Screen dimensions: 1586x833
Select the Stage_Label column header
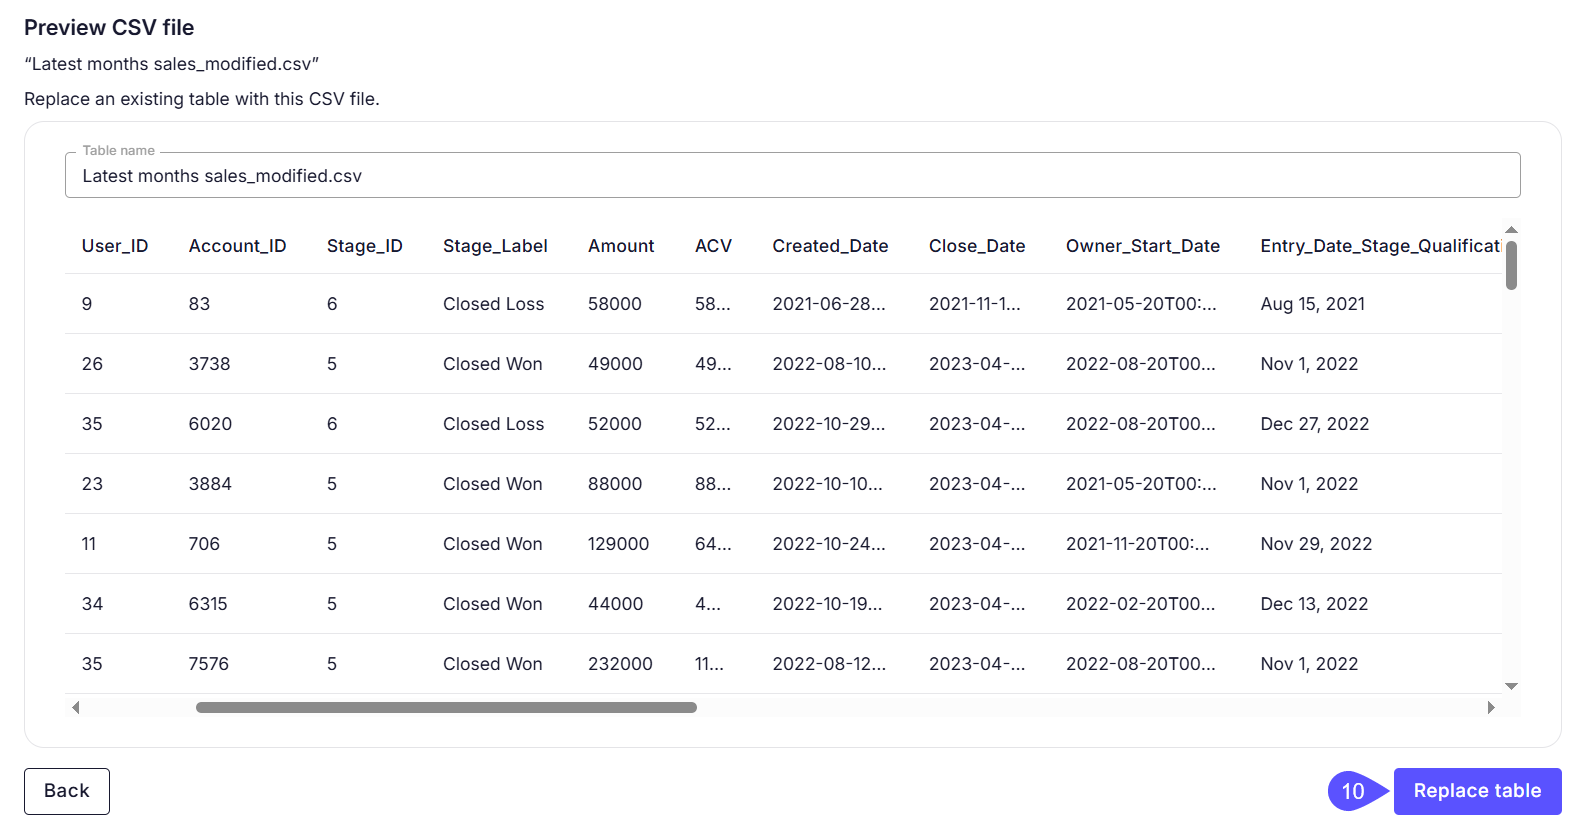pyautogui.click(x=495, y=246)
